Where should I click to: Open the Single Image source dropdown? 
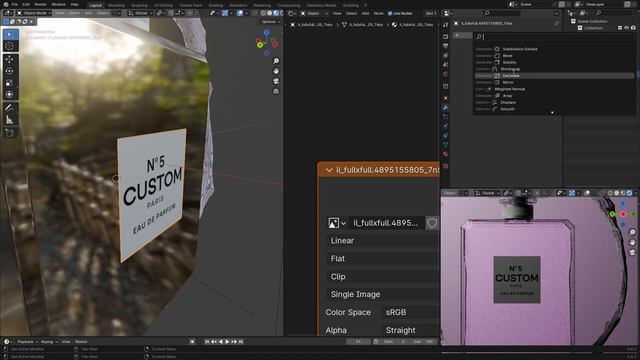coord(383,294)
